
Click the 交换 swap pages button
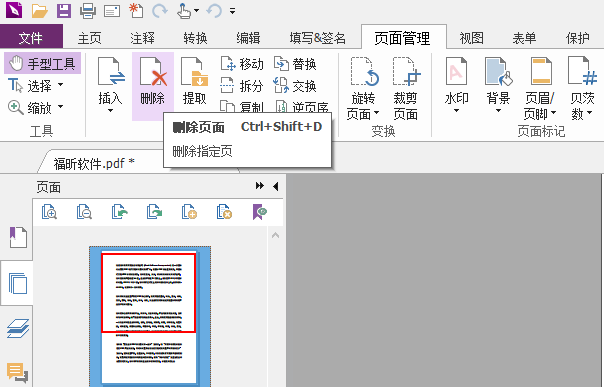[295, 86]
